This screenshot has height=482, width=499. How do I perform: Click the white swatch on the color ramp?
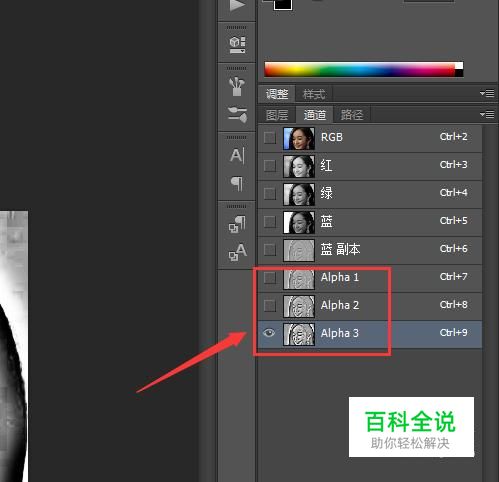(x=459, y=66)
